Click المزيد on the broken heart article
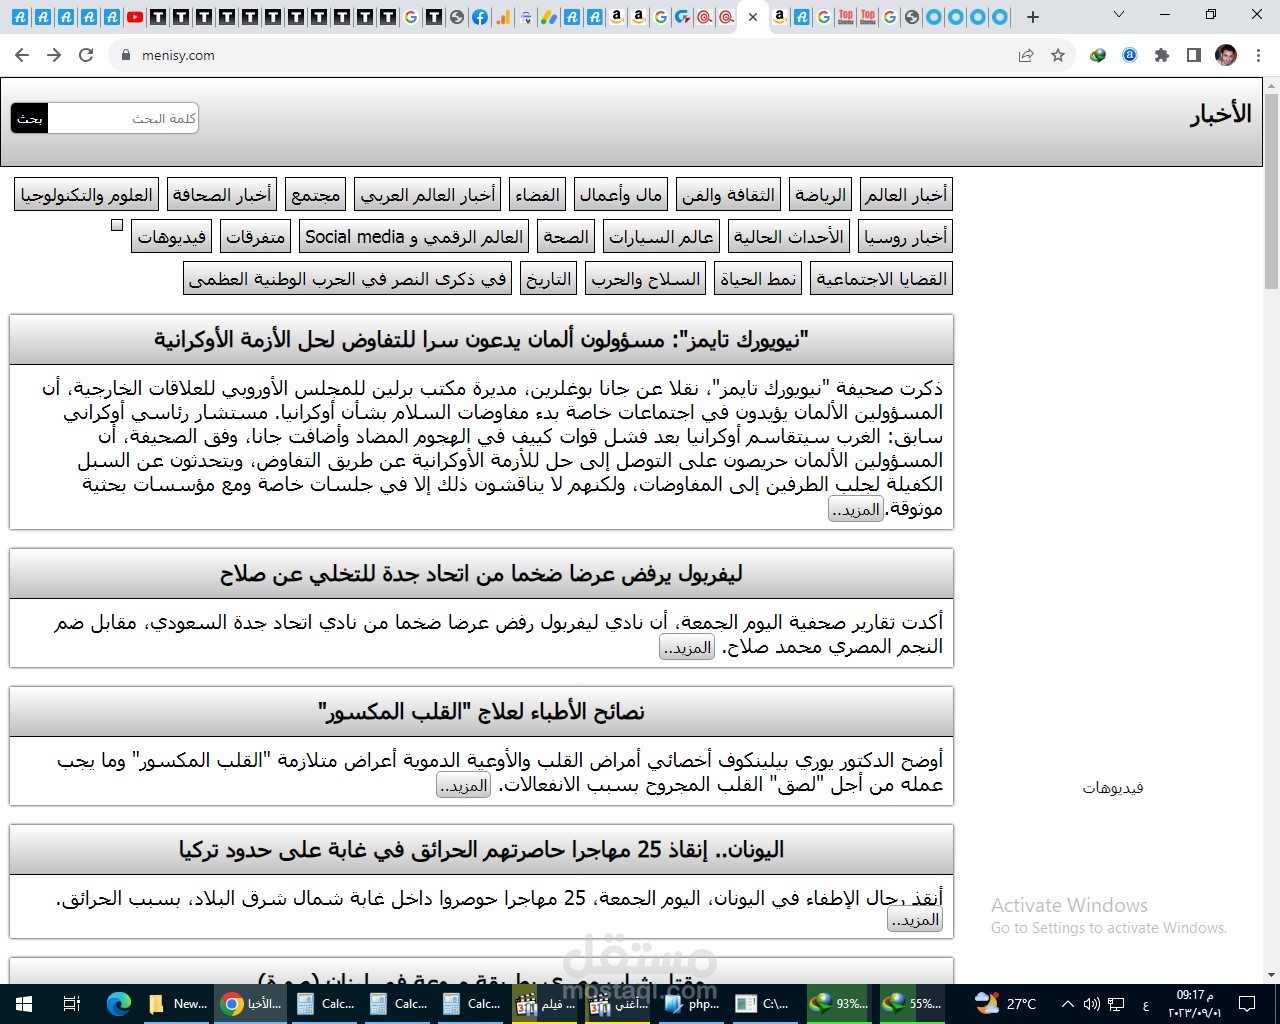 point(464,786)
